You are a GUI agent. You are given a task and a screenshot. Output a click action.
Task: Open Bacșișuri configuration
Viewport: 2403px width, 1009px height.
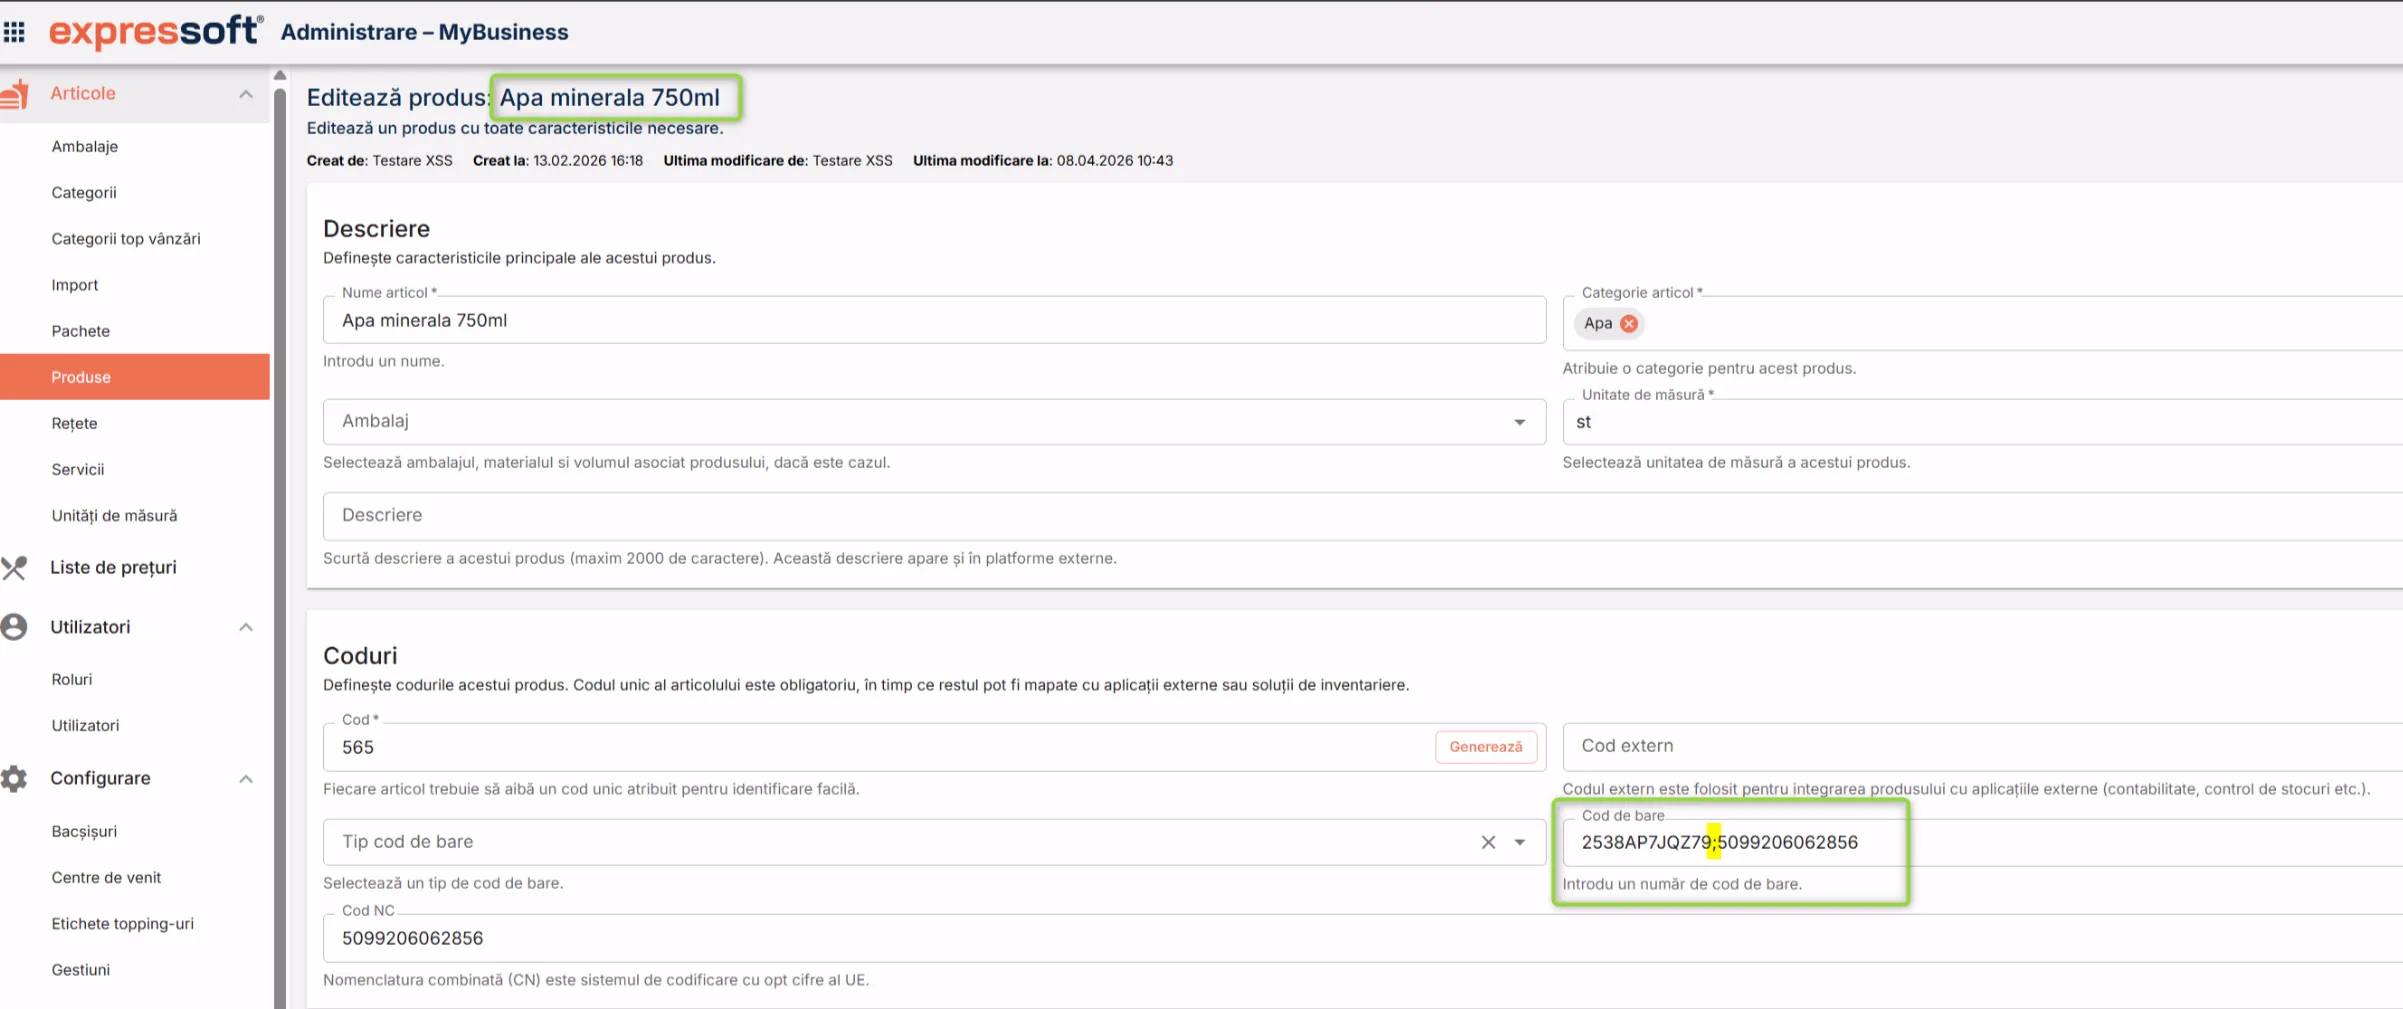click(x=84, y=831)
